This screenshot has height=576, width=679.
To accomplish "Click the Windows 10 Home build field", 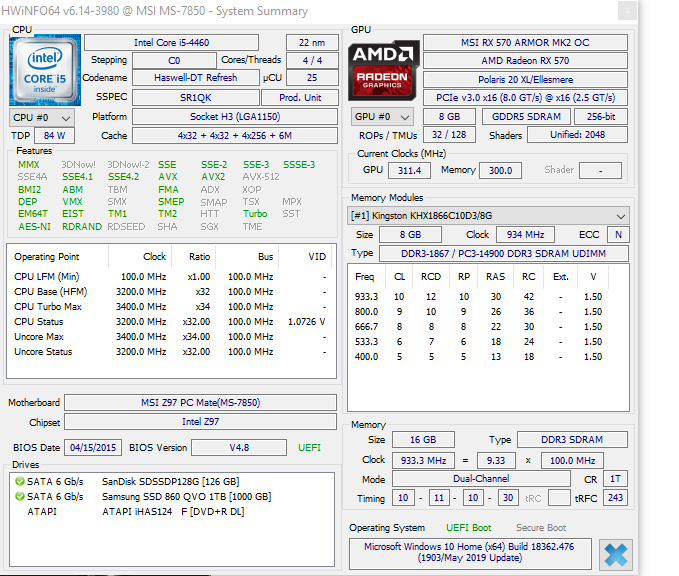I will (x=470, y=553).
